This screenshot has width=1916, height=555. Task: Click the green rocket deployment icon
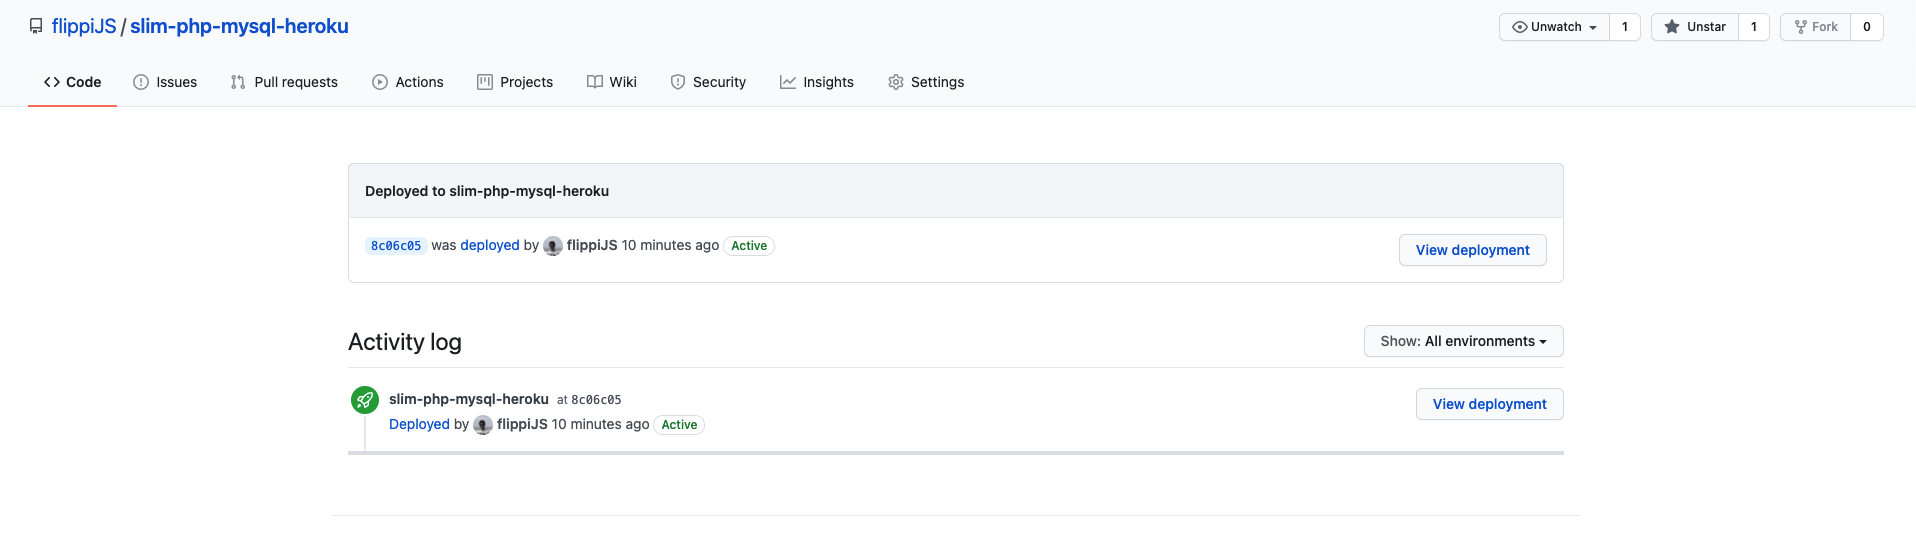[365, 400]
